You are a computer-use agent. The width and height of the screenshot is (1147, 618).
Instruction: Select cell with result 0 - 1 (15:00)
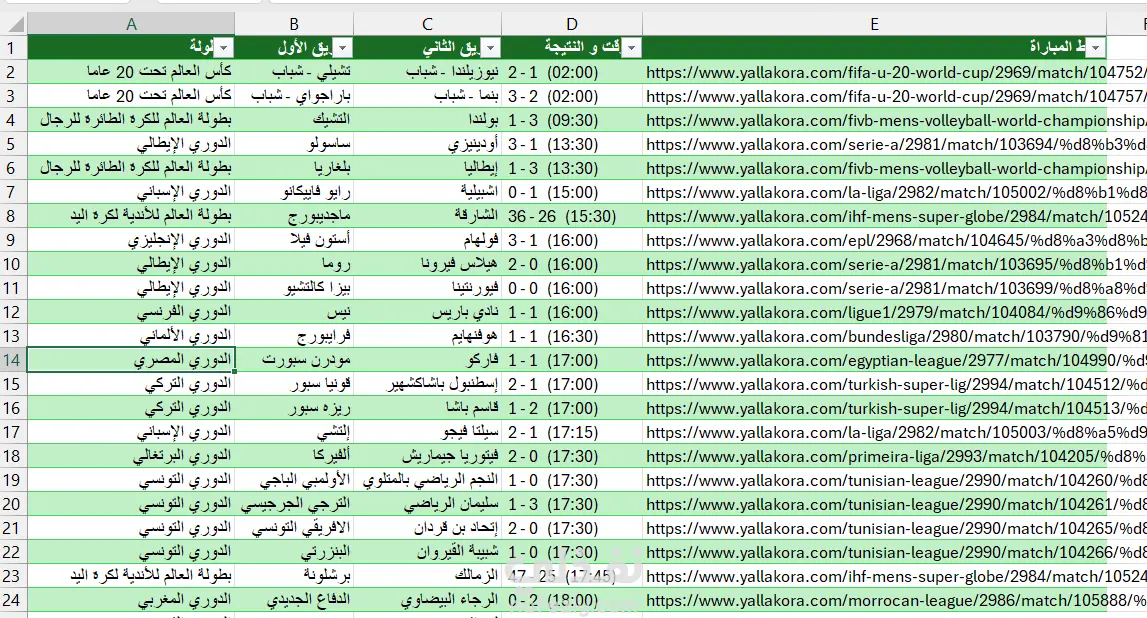click(x=572, y=192)
